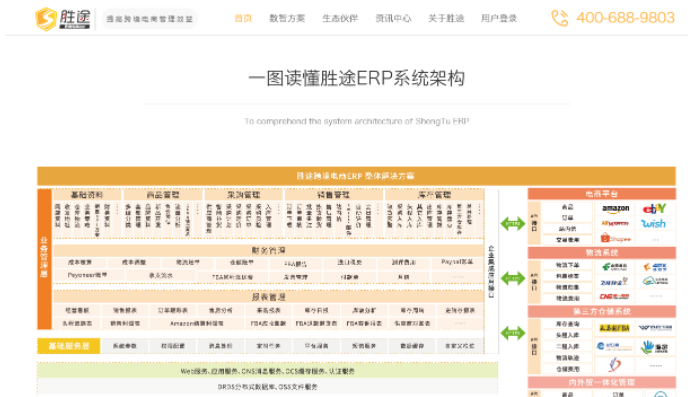The height and width of the screenshot is (397, 688).
Task: Click the phone number 400-688-9803
Action: point(625,18)
